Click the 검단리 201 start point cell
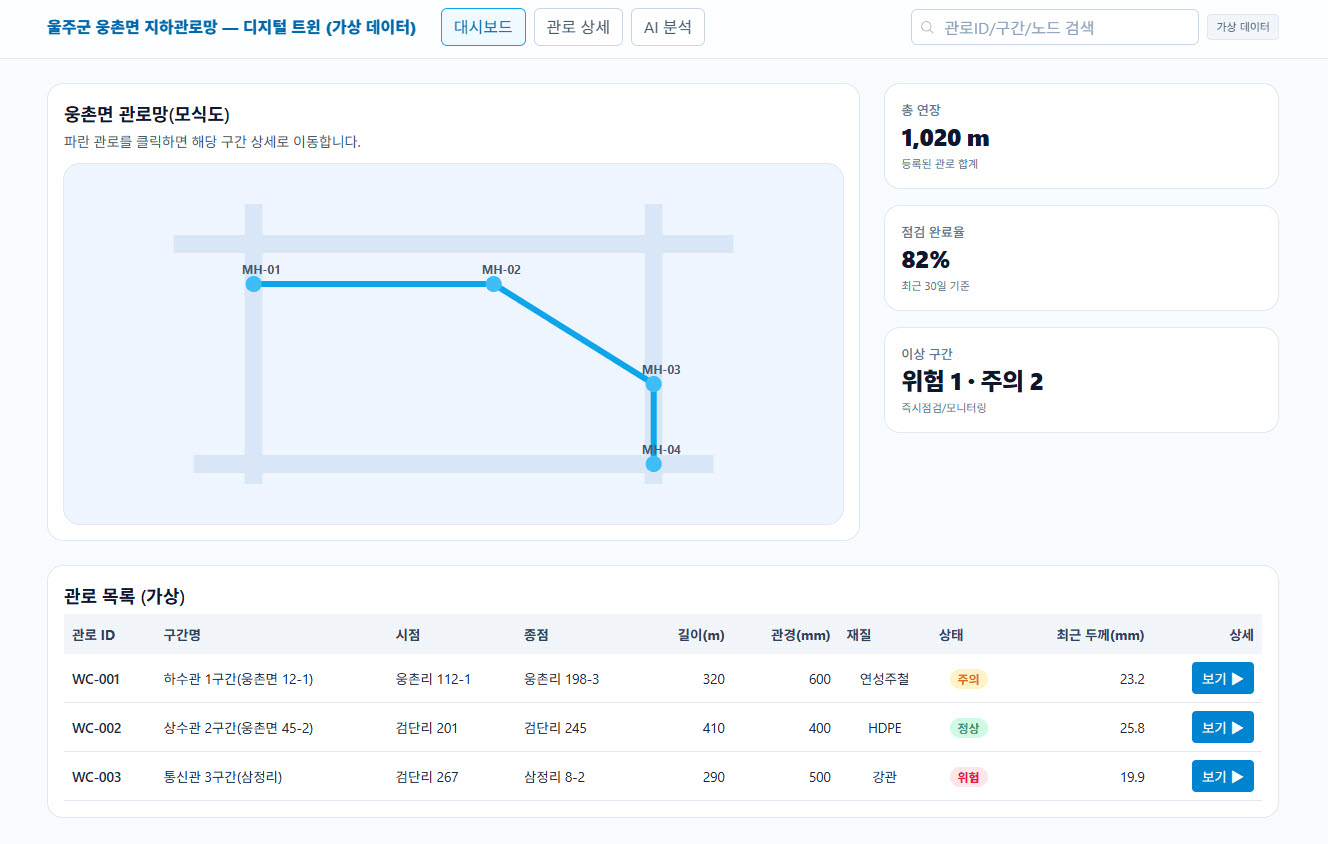Viewport: 1328px width, 844px height. [427, 728]
